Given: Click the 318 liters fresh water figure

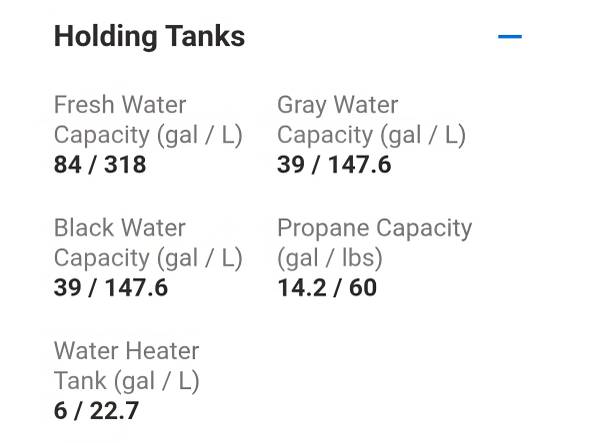Looking at the screenshot, I should point(125,165).
